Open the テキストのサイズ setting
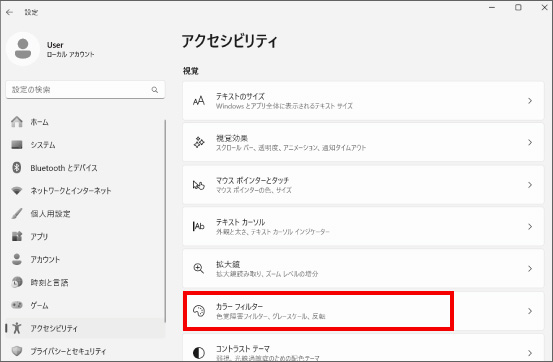Image resolution: width=553 pixels, height=362 pixels. click(x=363, y=101)
